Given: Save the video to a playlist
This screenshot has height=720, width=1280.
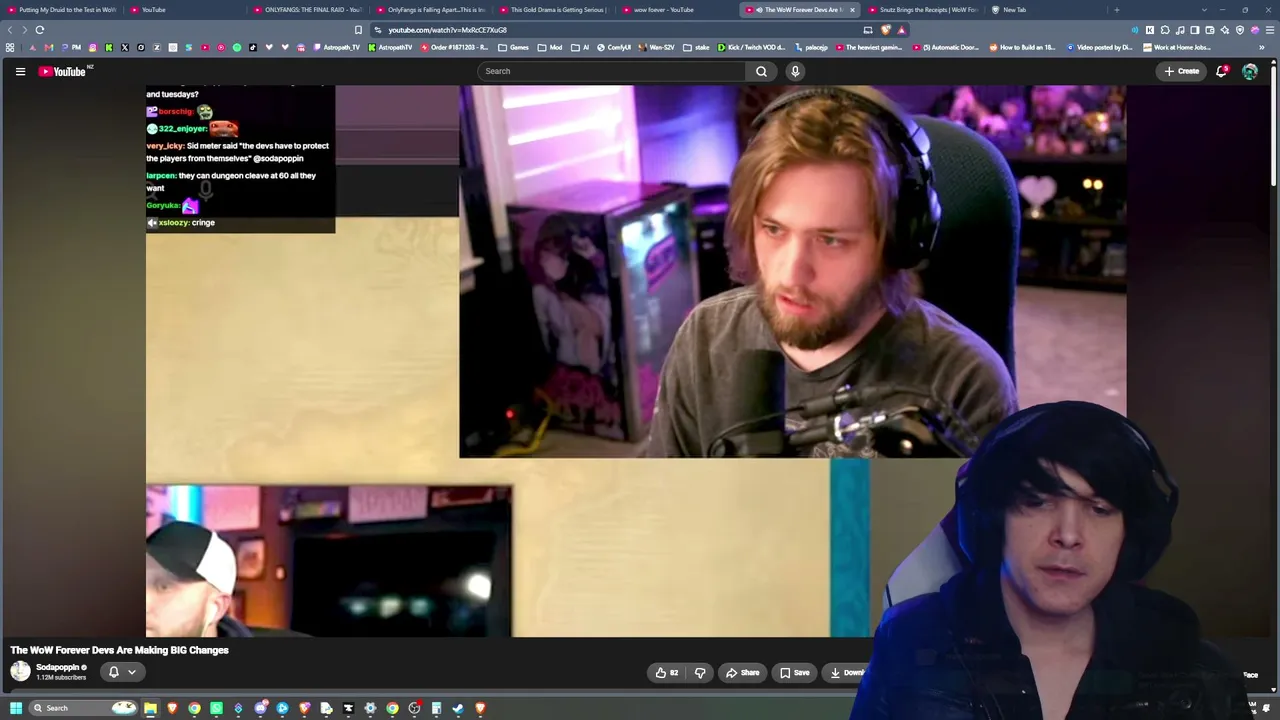Looking at the screenshot, I should pyautogui.click(x=795, y=673).
